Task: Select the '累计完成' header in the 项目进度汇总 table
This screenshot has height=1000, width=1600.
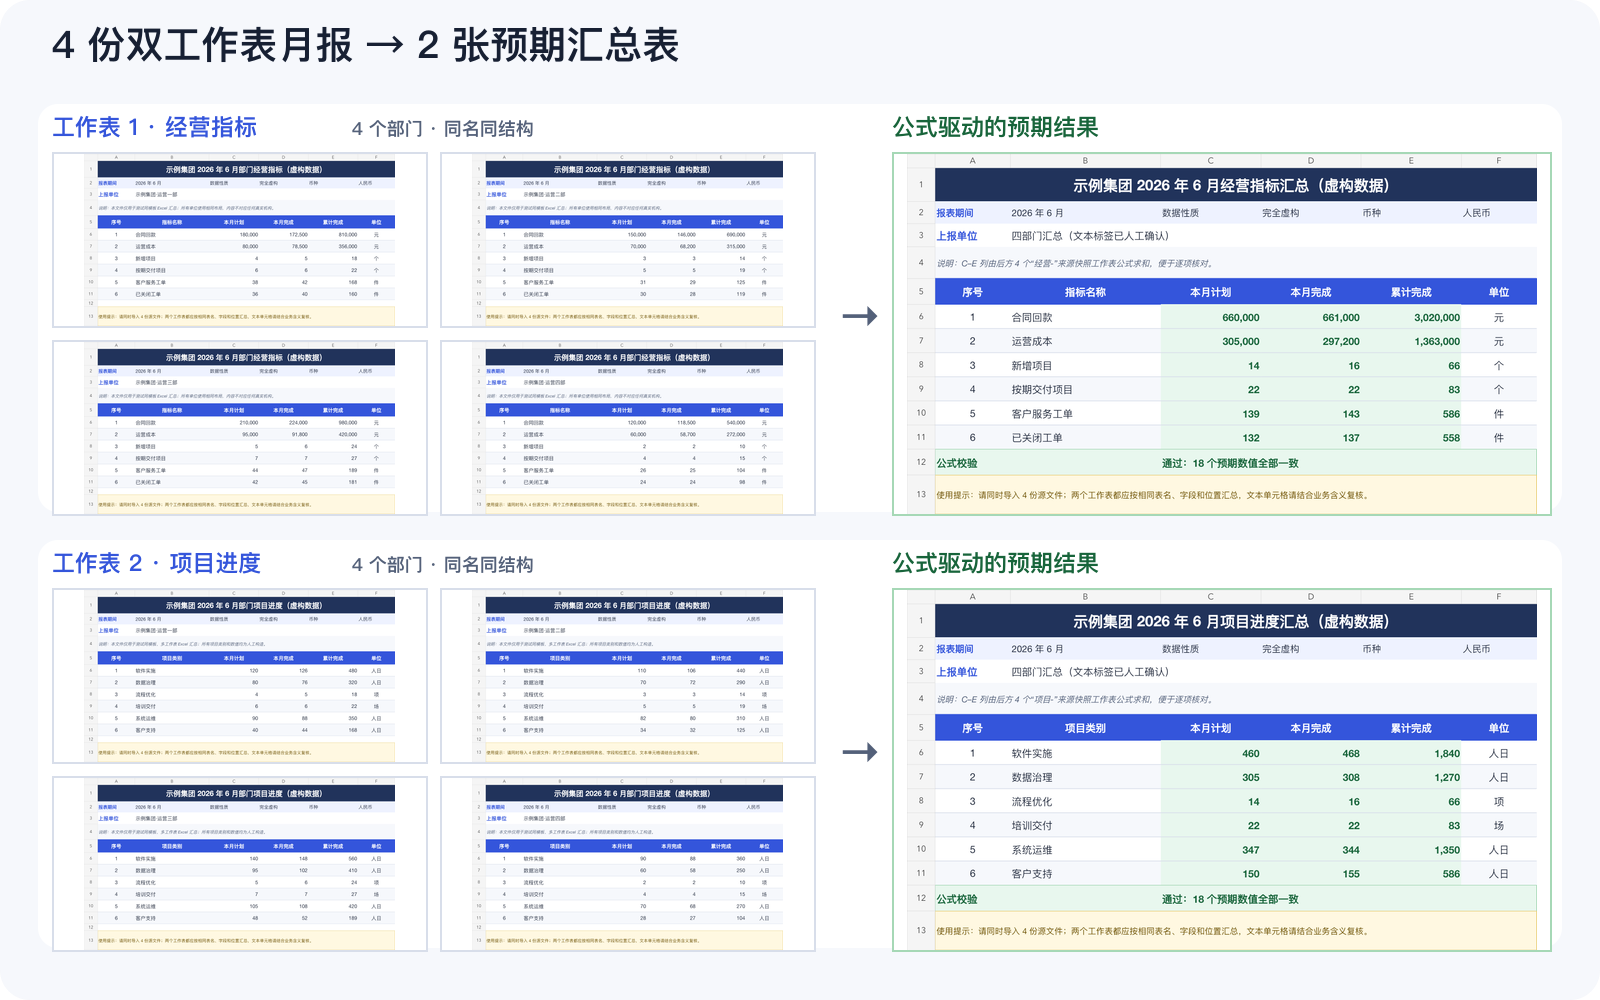Action: point(1411,728)
